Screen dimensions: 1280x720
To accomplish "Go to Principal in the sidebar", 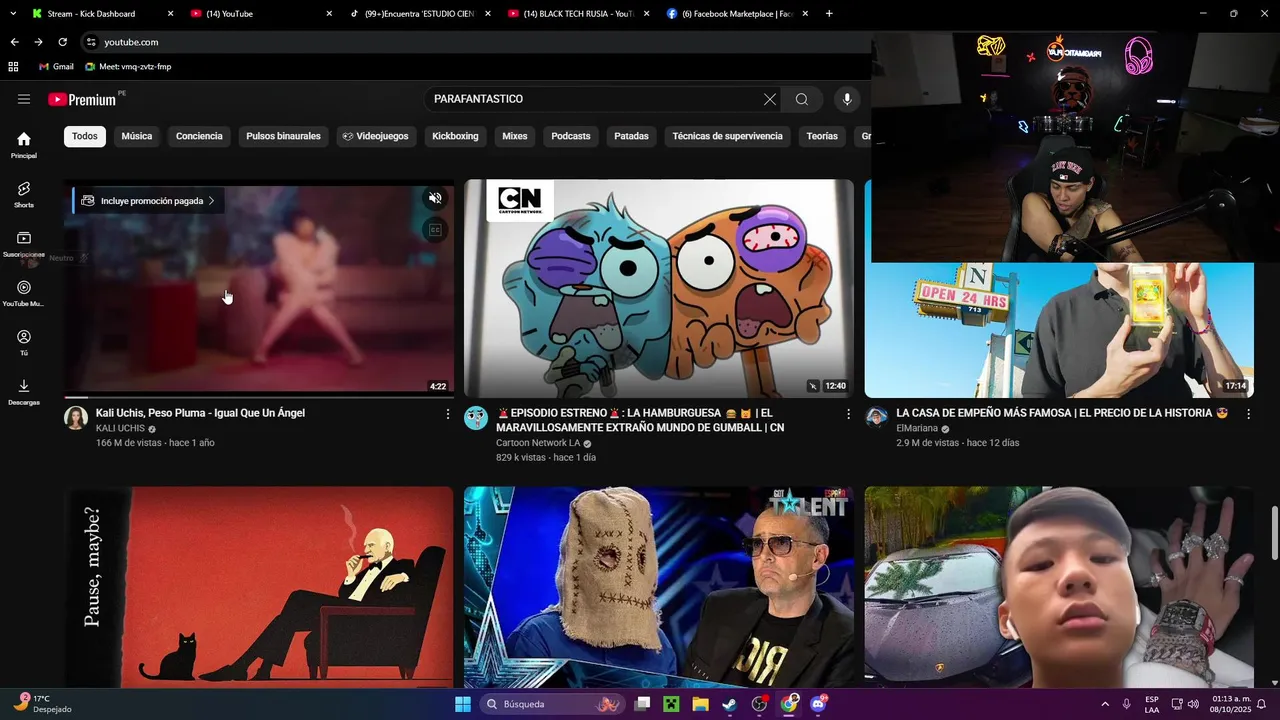I will (24, 145).
